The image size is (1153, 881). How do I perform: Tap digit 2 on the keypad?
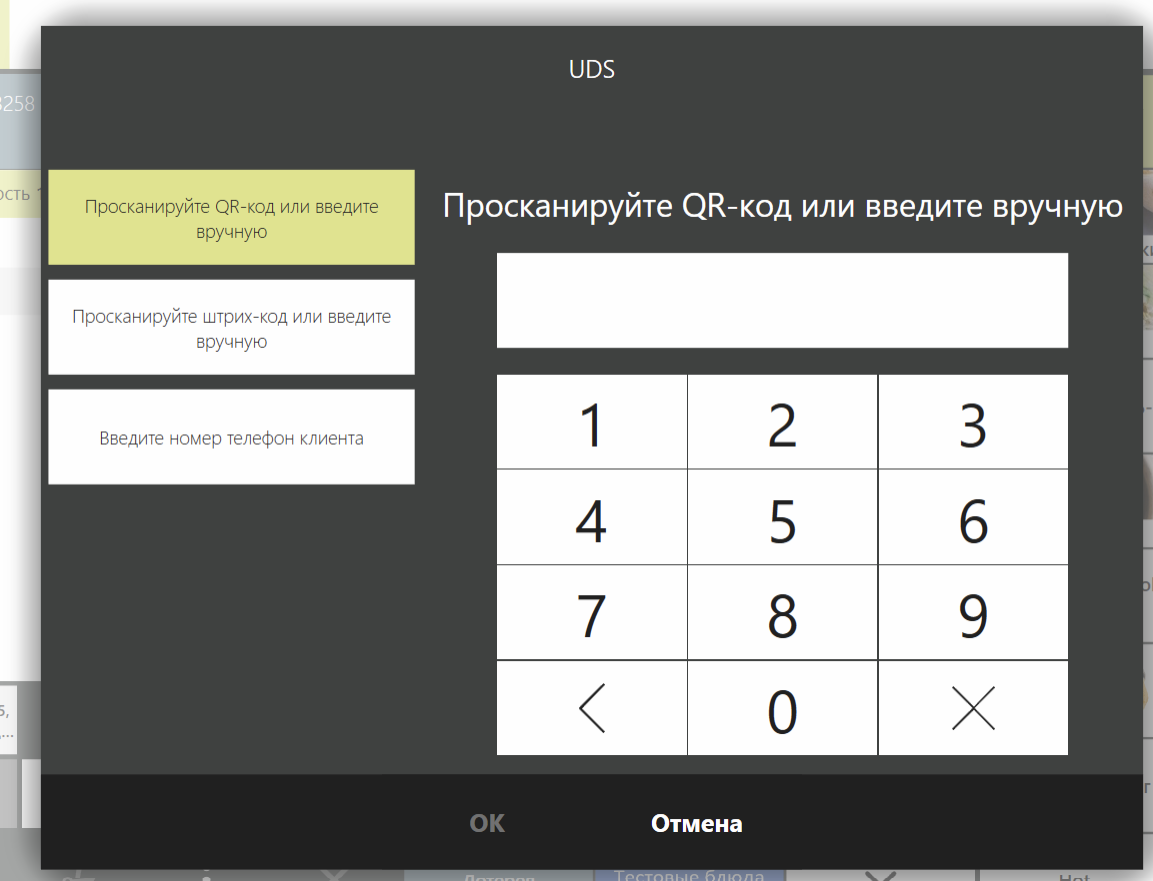782,422
